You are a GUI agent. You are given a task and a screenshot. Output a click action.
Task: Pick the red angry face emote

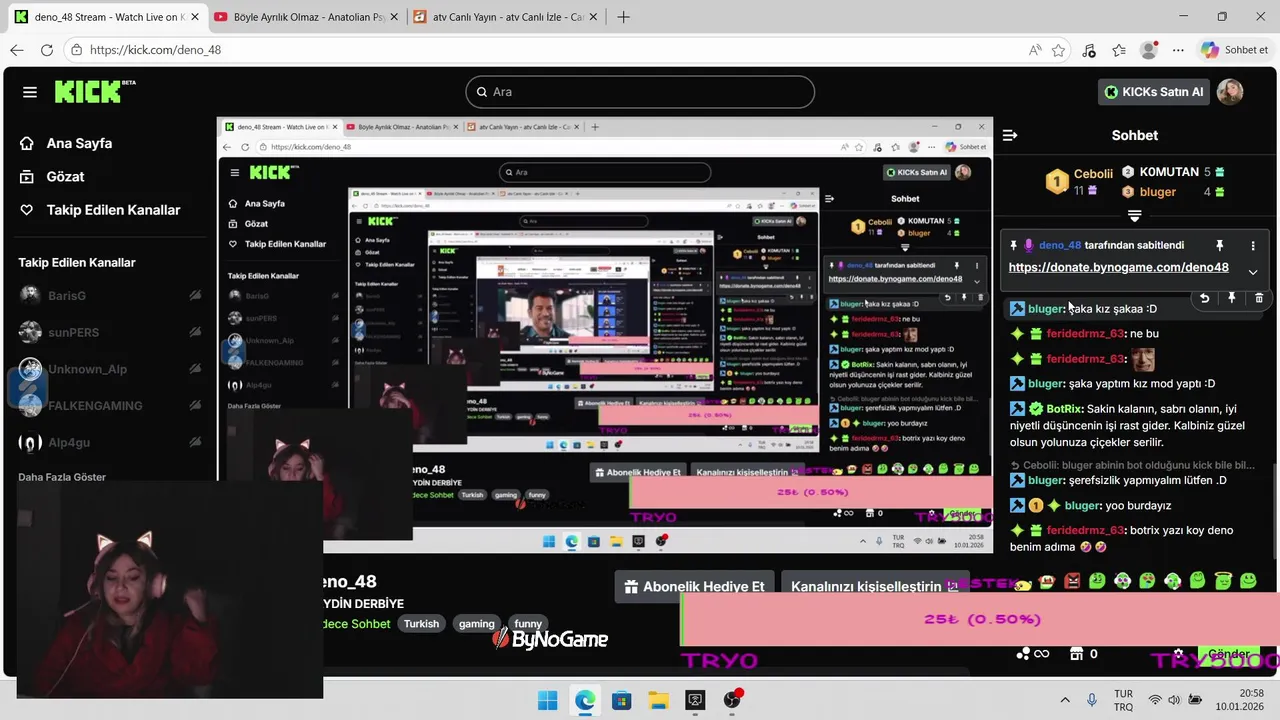click(x=1072, y=581)
